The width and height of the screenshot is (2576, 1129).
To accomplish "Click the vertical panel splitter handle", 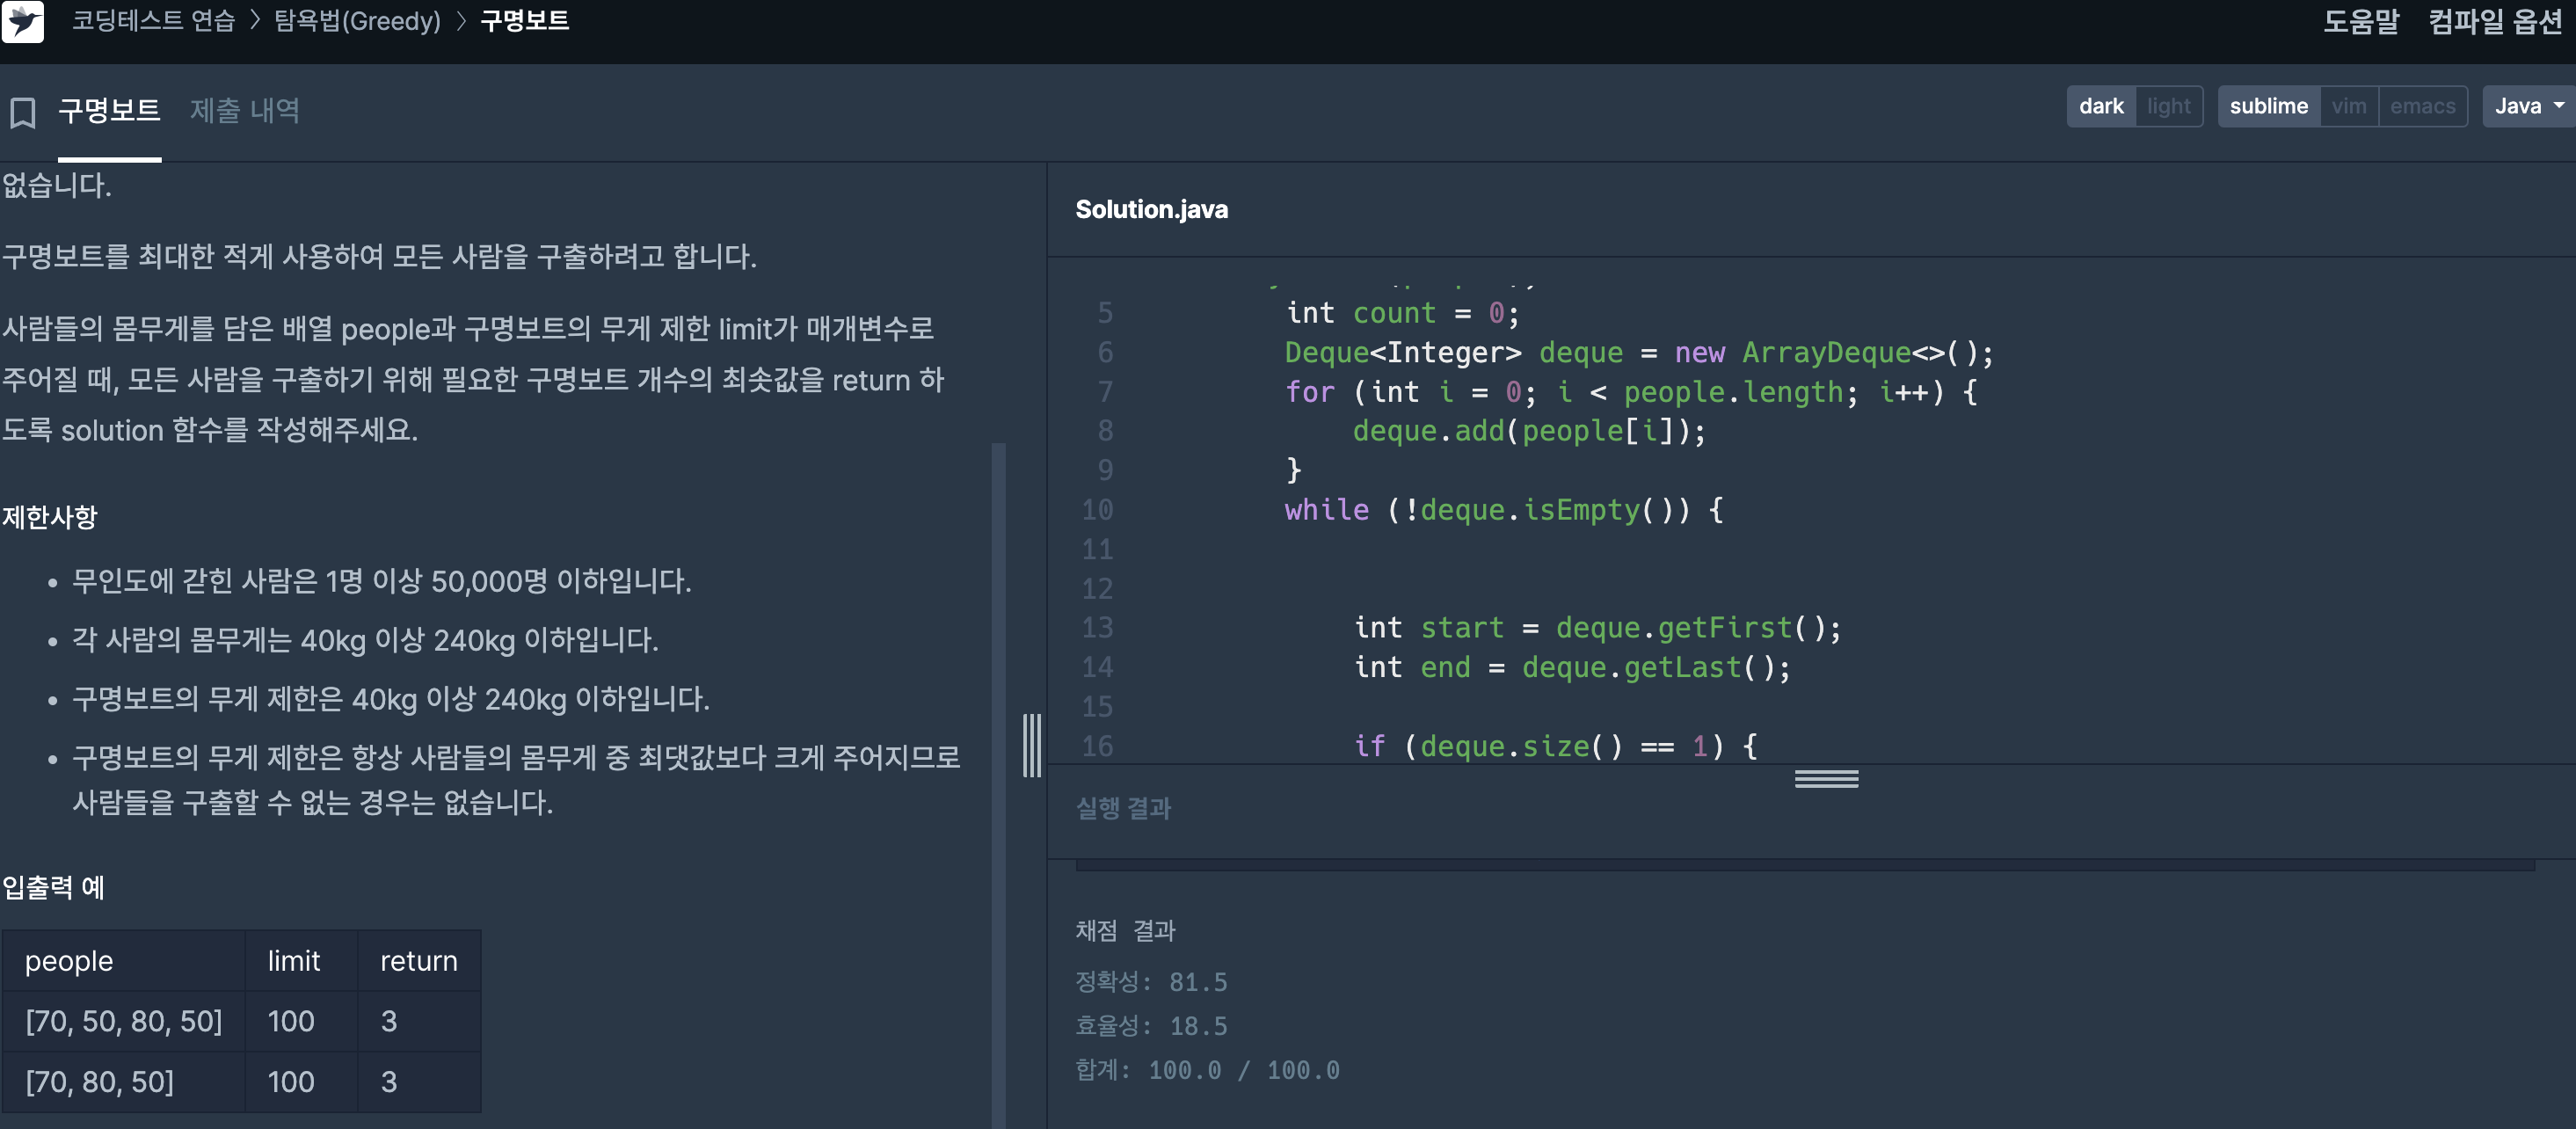I will [1031, 745].
